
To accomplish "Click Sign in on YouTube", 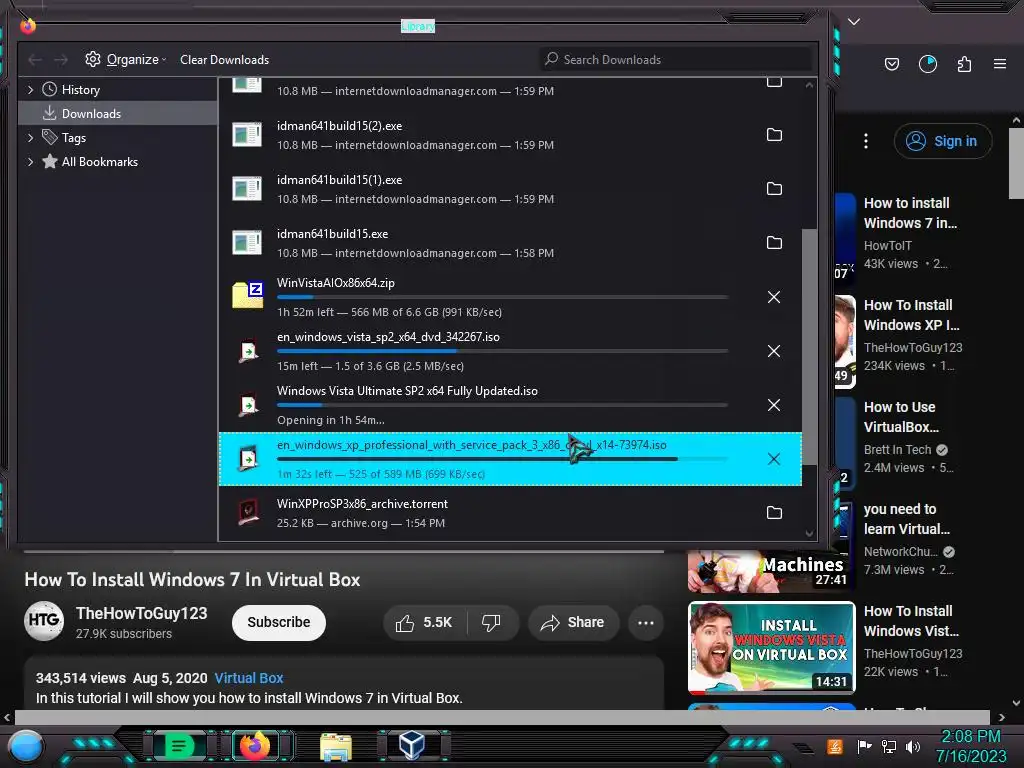I will (x=943, y=141).
